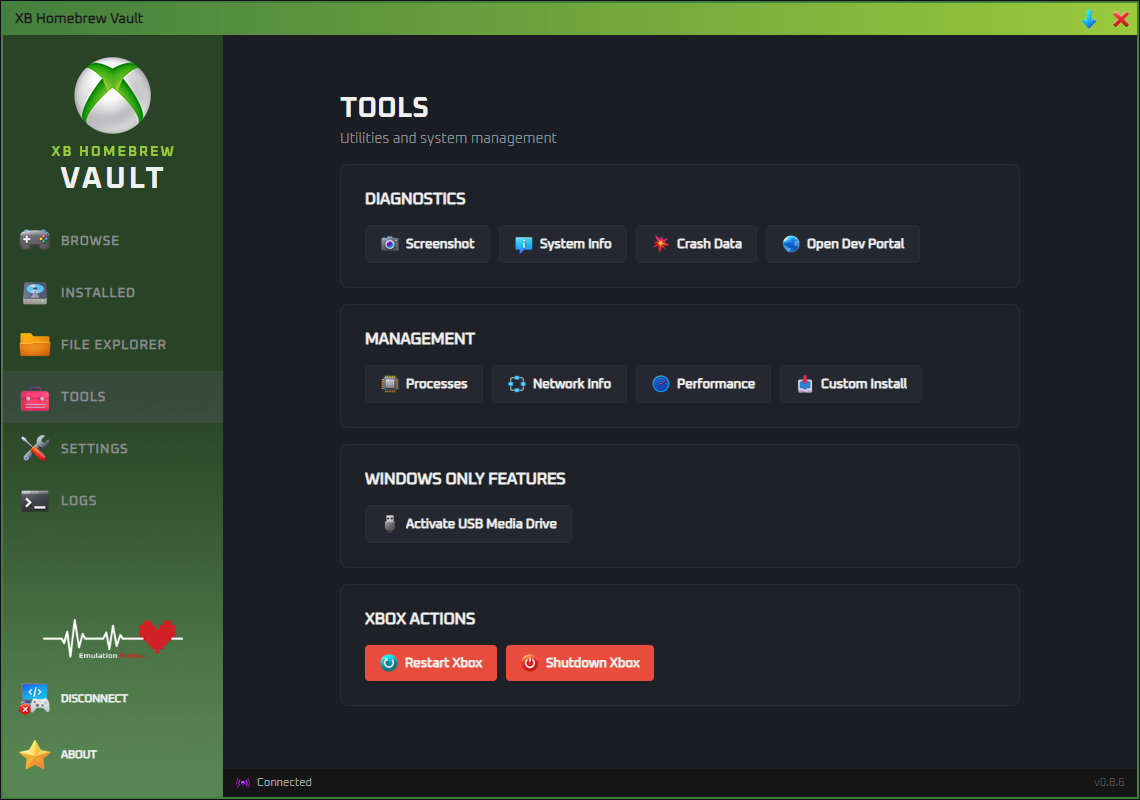The width and height of the screenshot is (1140, 800).
Task: Click Open Dev Portal
Action: [843, 244]
